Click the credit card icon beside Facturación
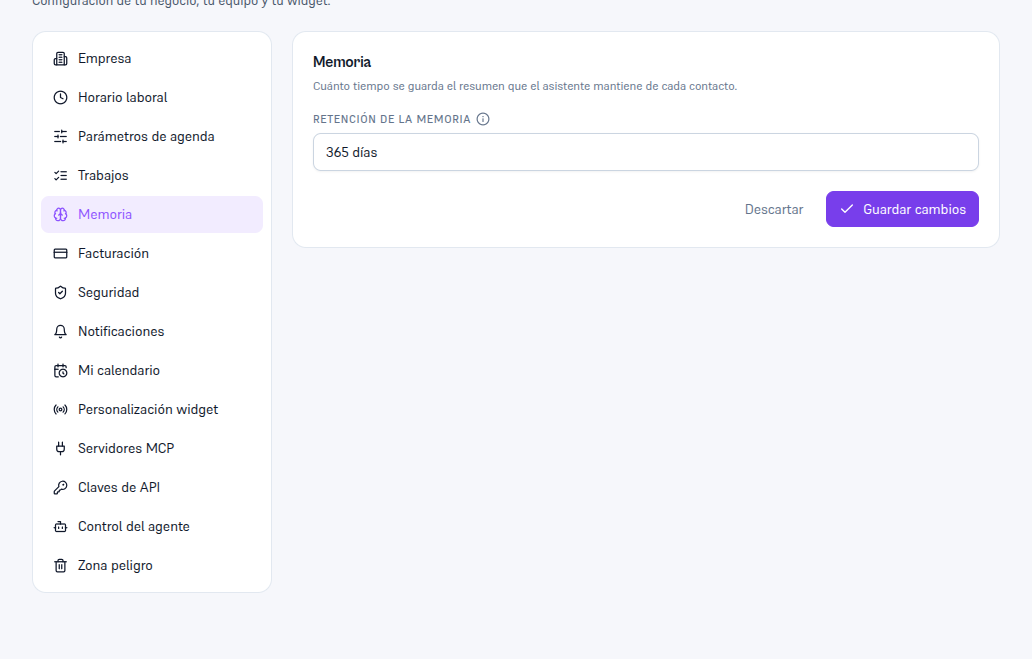Viewport: 1032px width, 659px height. point(61,253)
